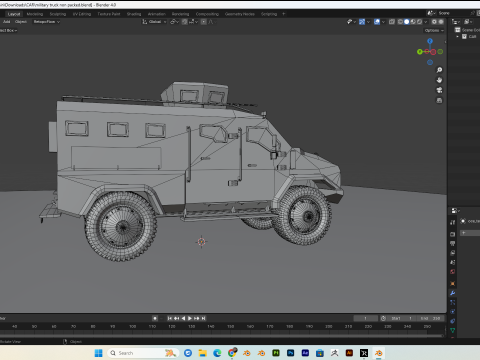Viewport: 480px width, 360px height.
Task: Jump to previous keyframe
Action: 176,318
